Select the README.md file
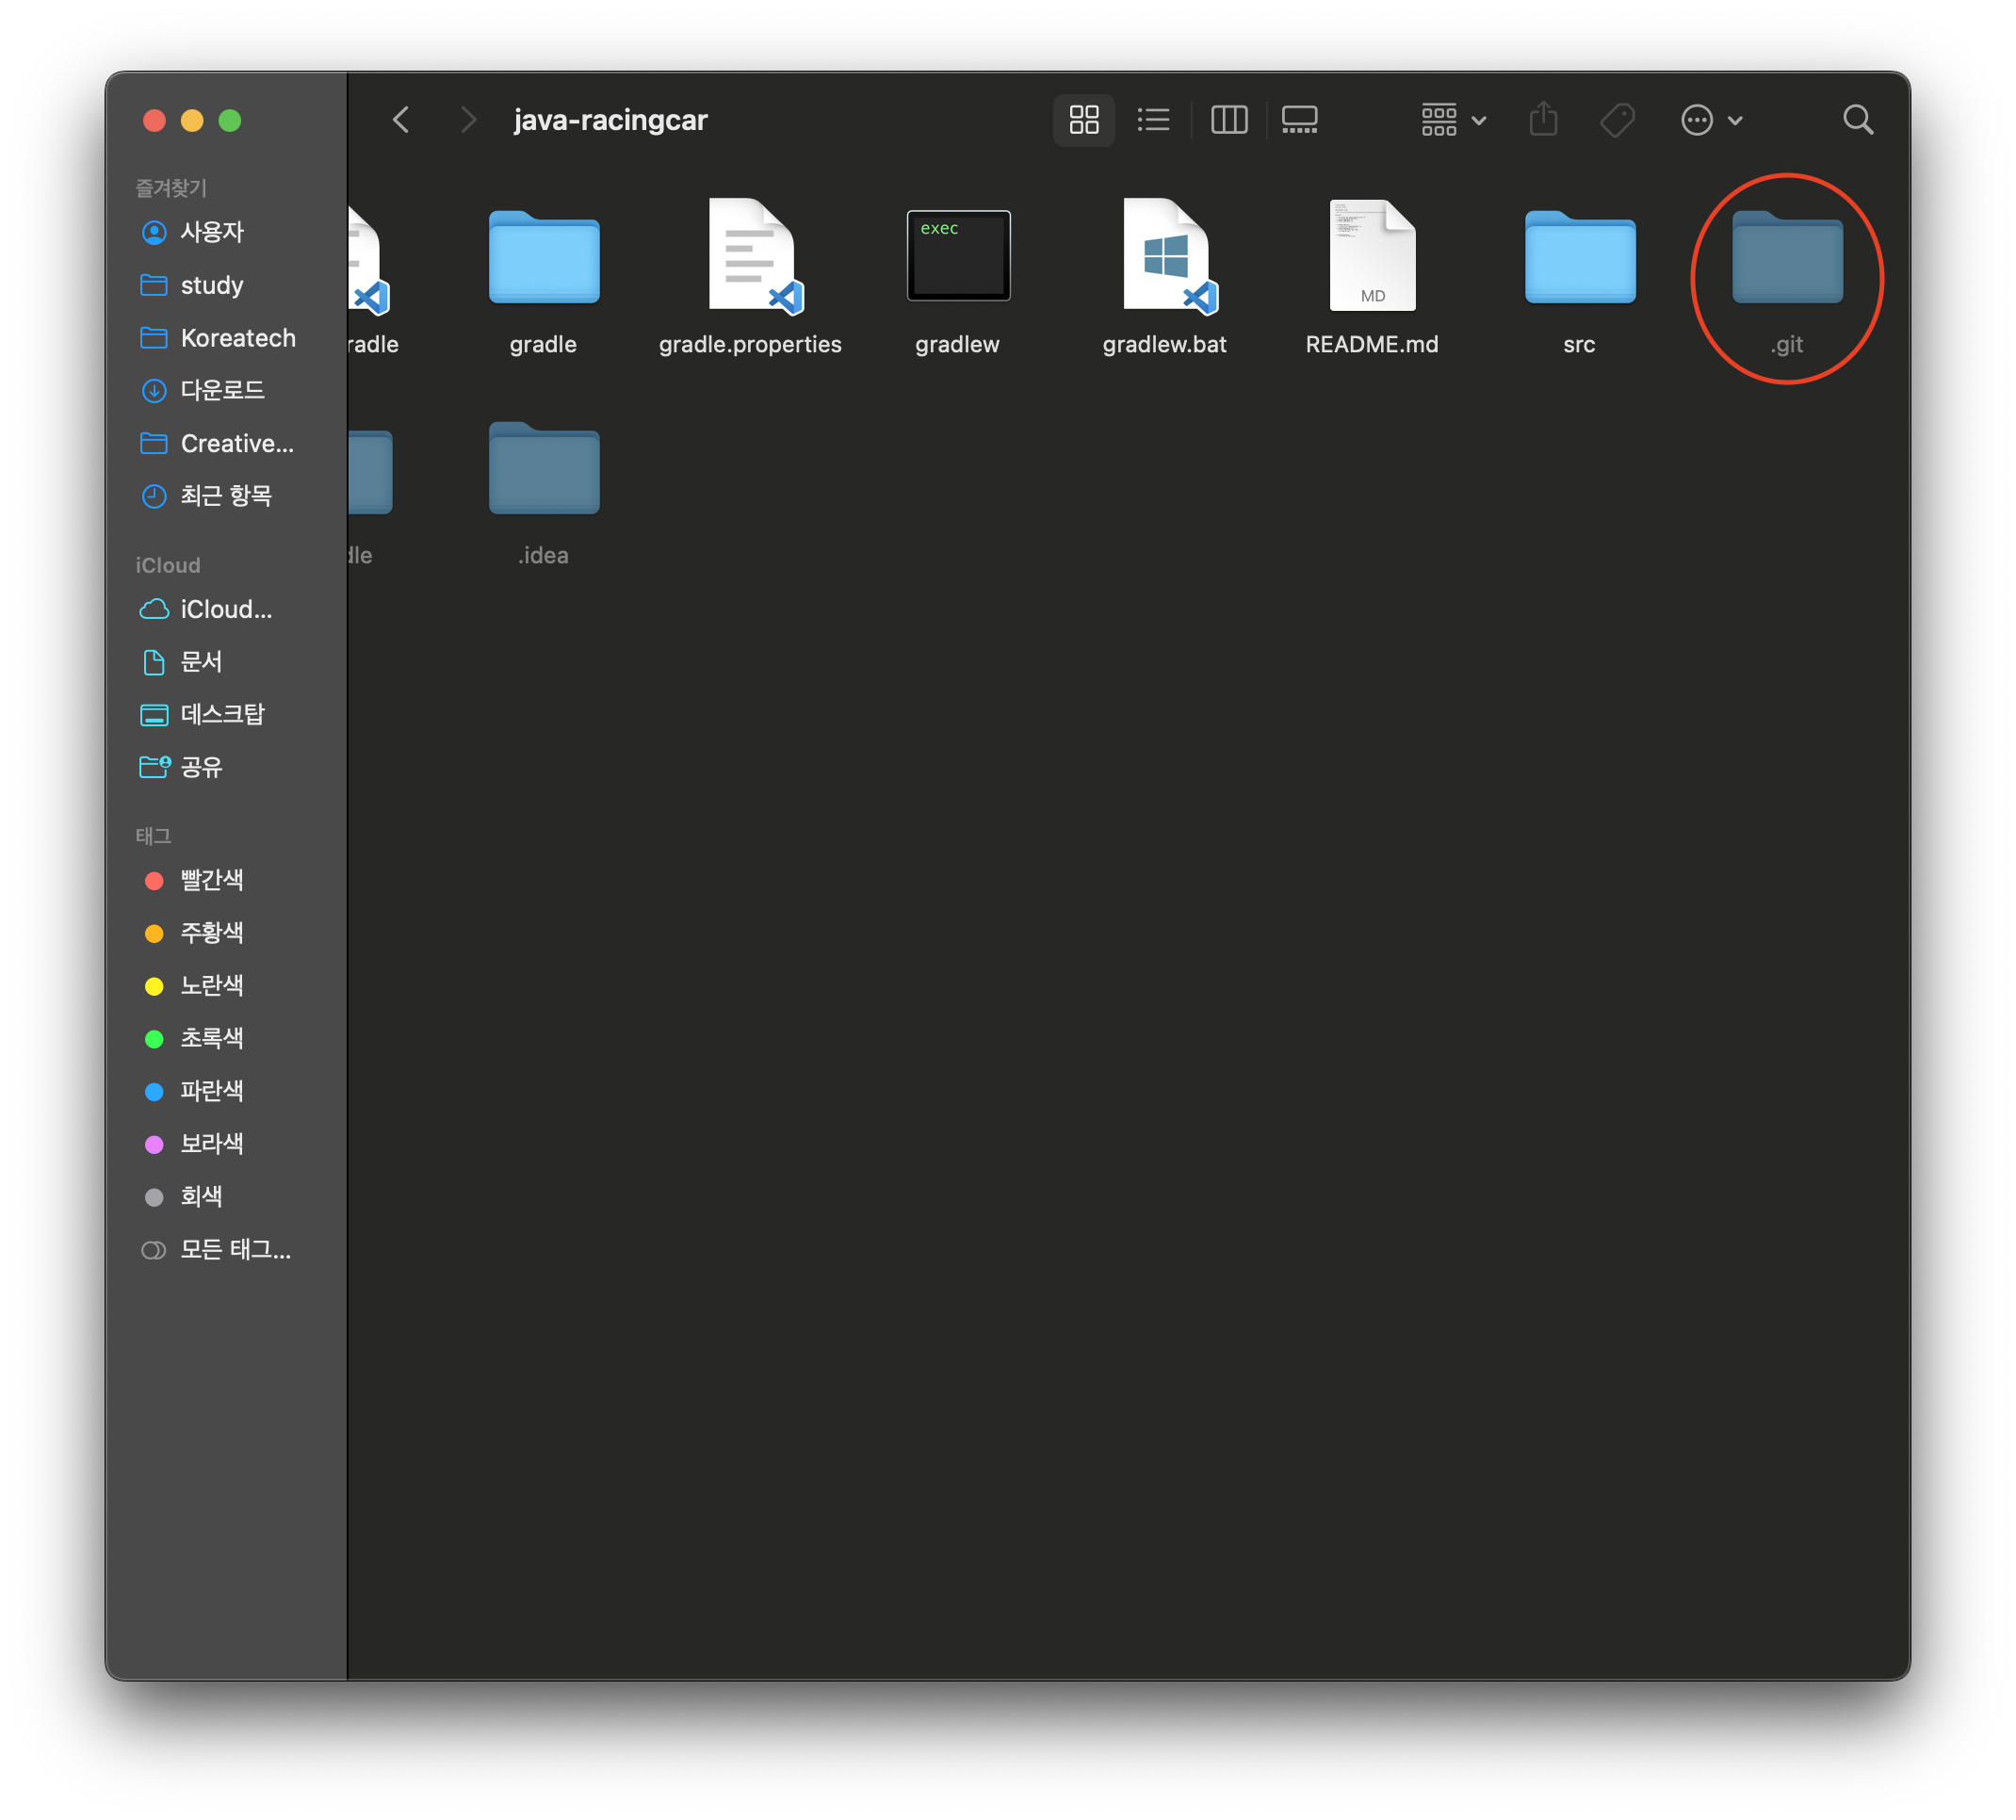This screenshot has height=1820, width=2016. pyautogui.click(x=1371, y=256)
